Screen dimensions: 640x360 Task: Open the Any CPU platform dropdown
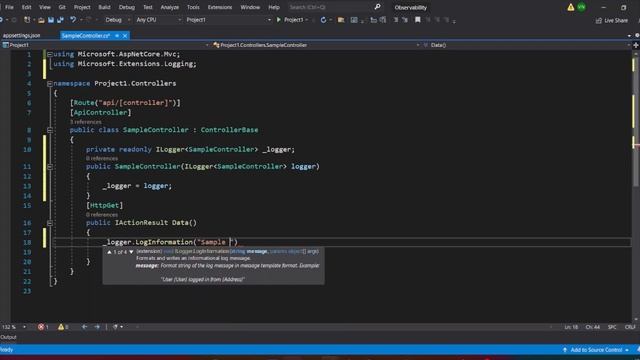(x=158, y=20)
